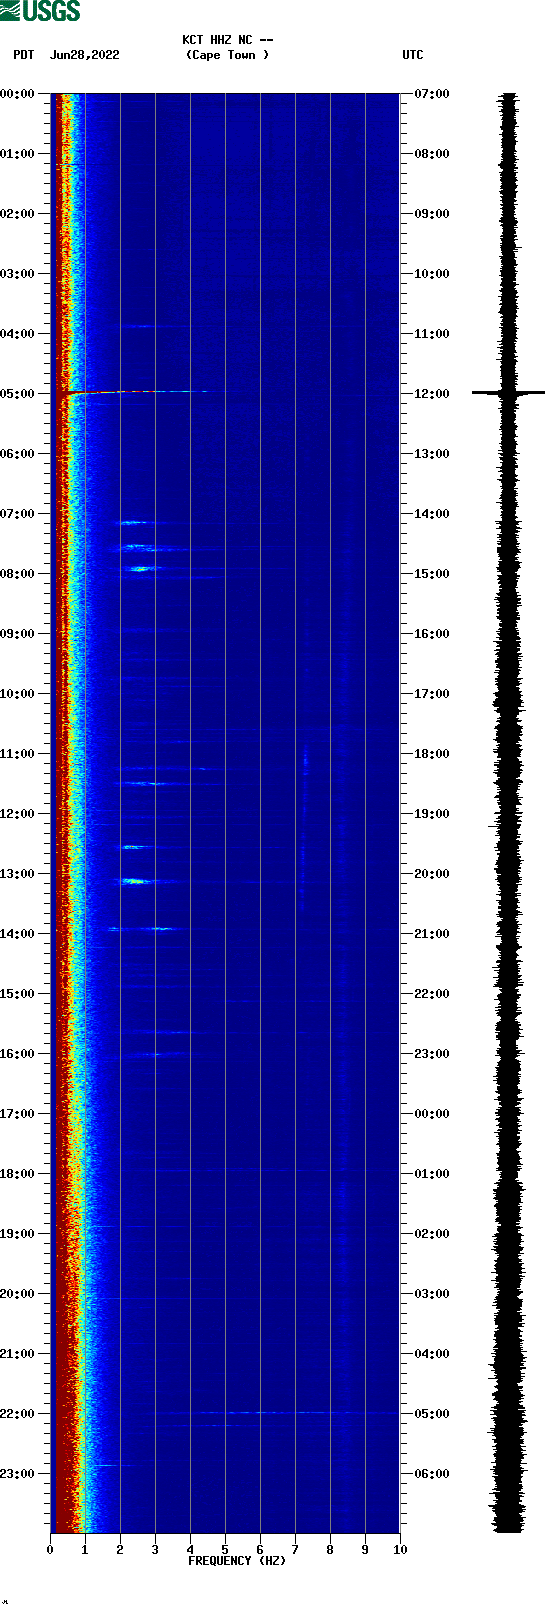Click the 15:00 PDT time label
The width and height of the screenshot is (552, 1613).
(x=18, y=994)
